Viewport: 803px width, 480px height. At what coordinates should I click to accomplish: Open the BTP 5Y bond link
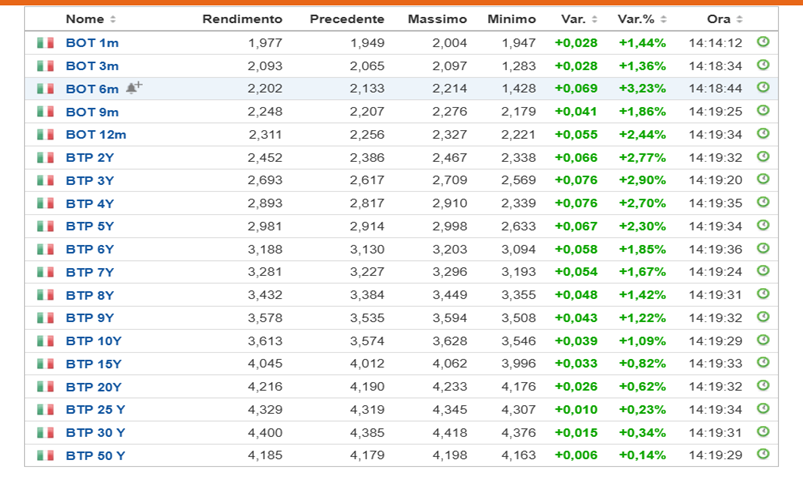pyautogui.click(x=90, y=226)
